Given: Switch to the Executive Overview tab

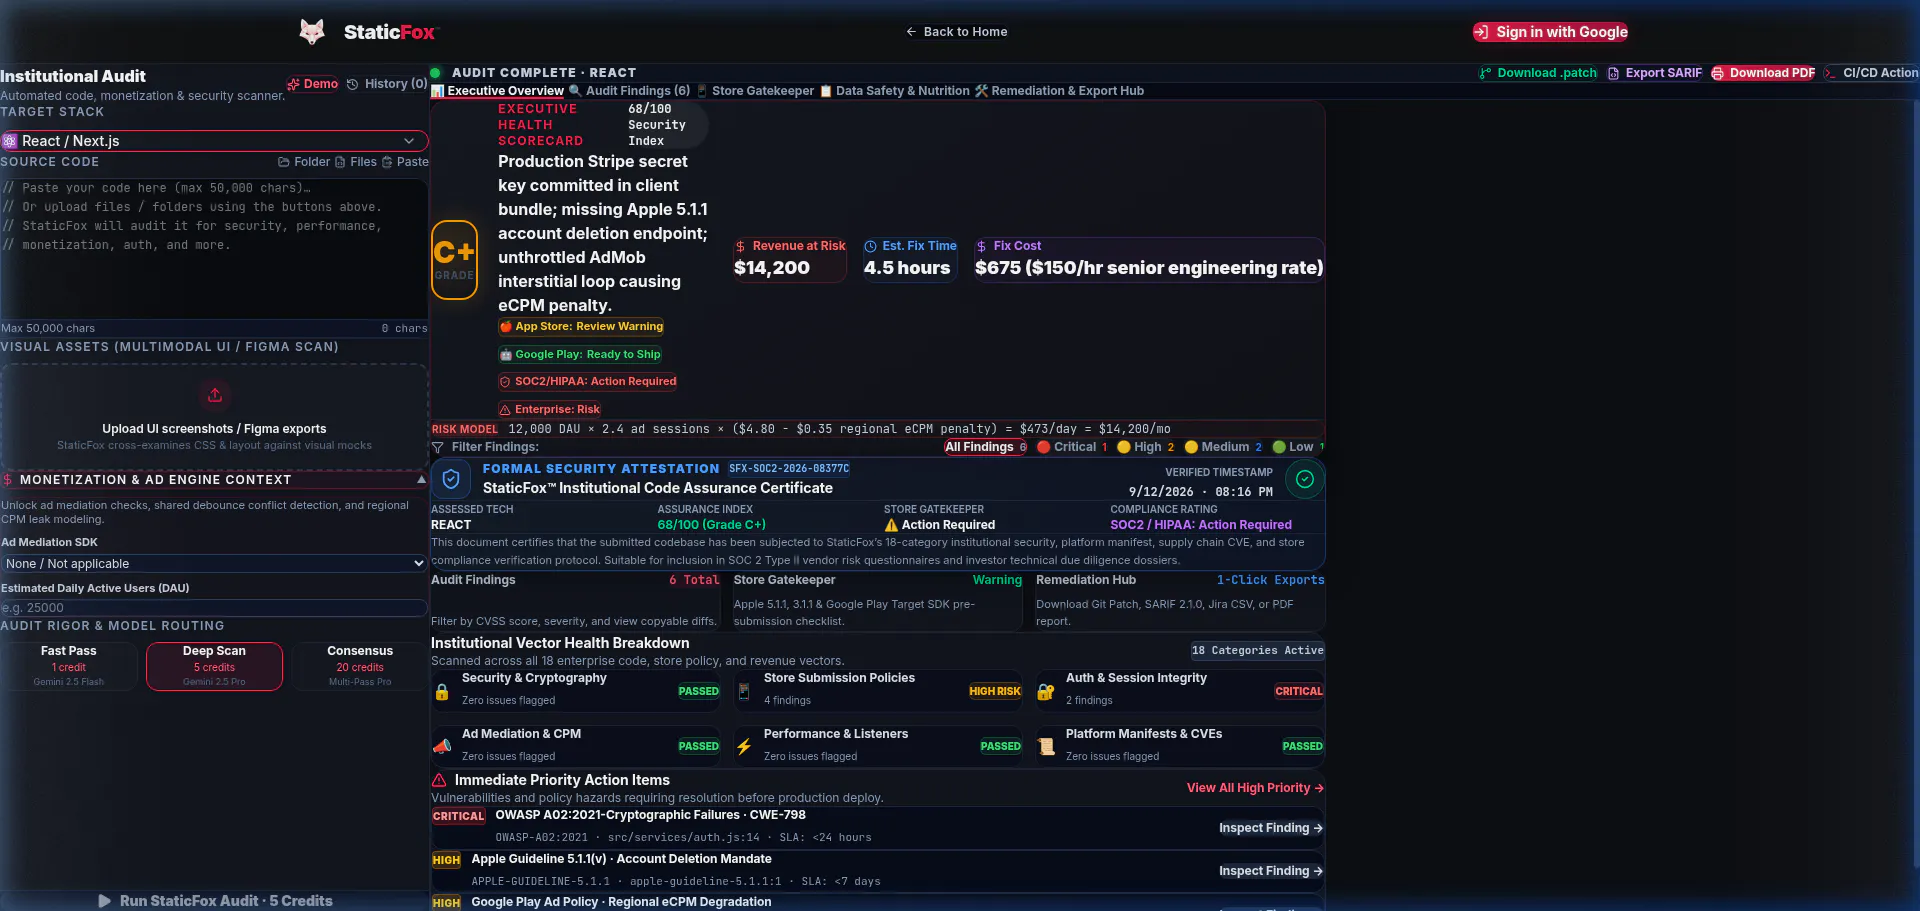Looking at the screenshot, I should 497,91.
